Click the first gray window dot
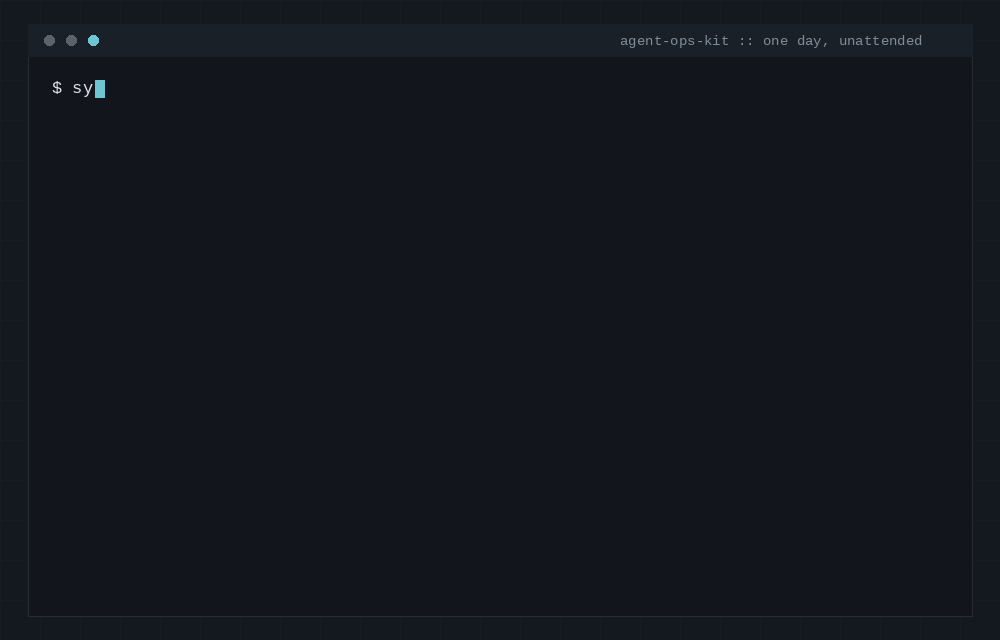 tap(50, 41)
